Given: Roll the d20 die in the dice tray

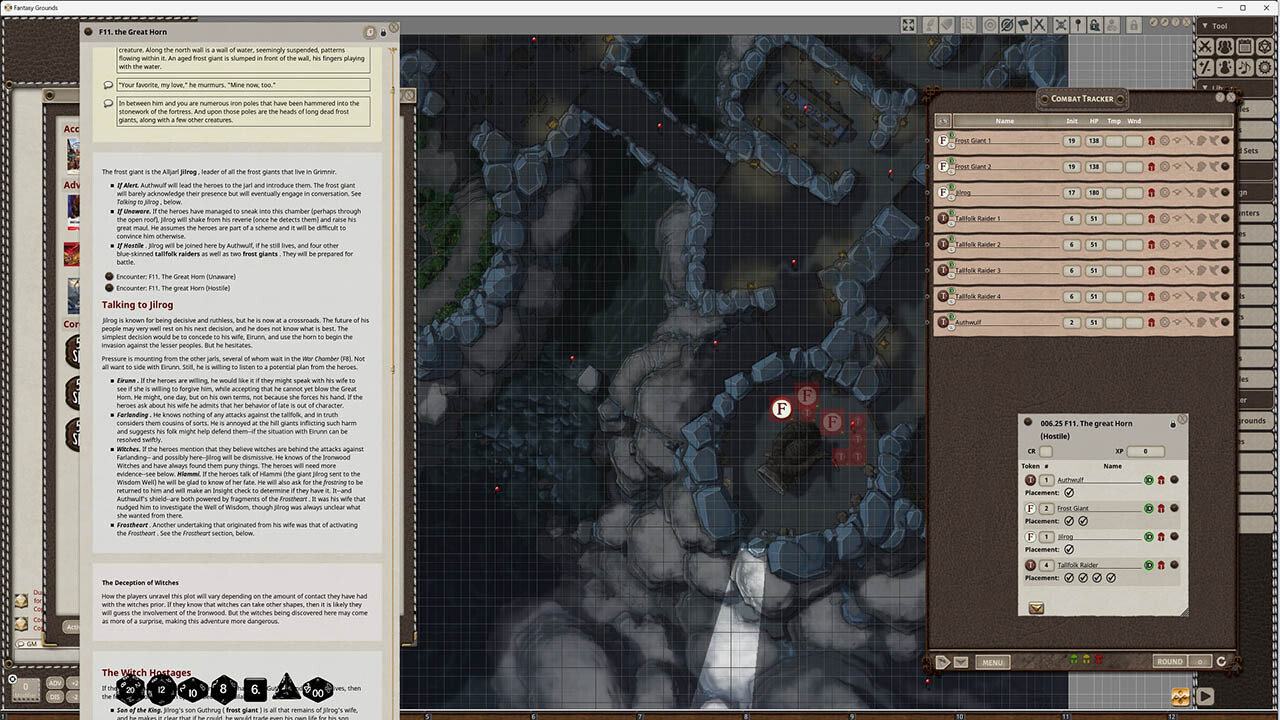Looking at the screenshot, I should tap(130, 690).
